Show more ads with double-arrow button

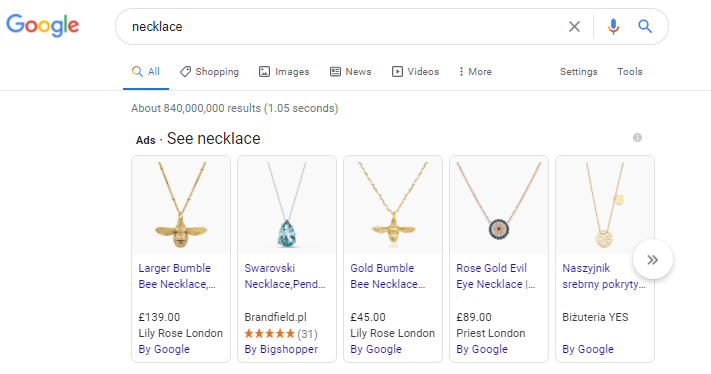coord(653,259)
